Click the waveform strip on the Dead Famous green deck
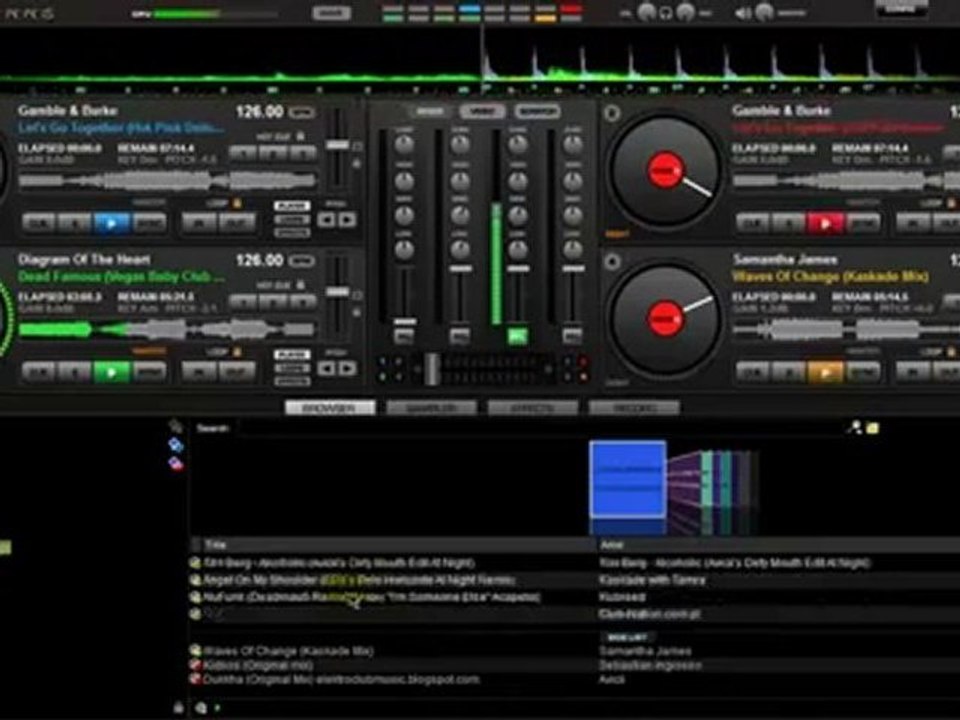The image size is (960, 720). 167,330
